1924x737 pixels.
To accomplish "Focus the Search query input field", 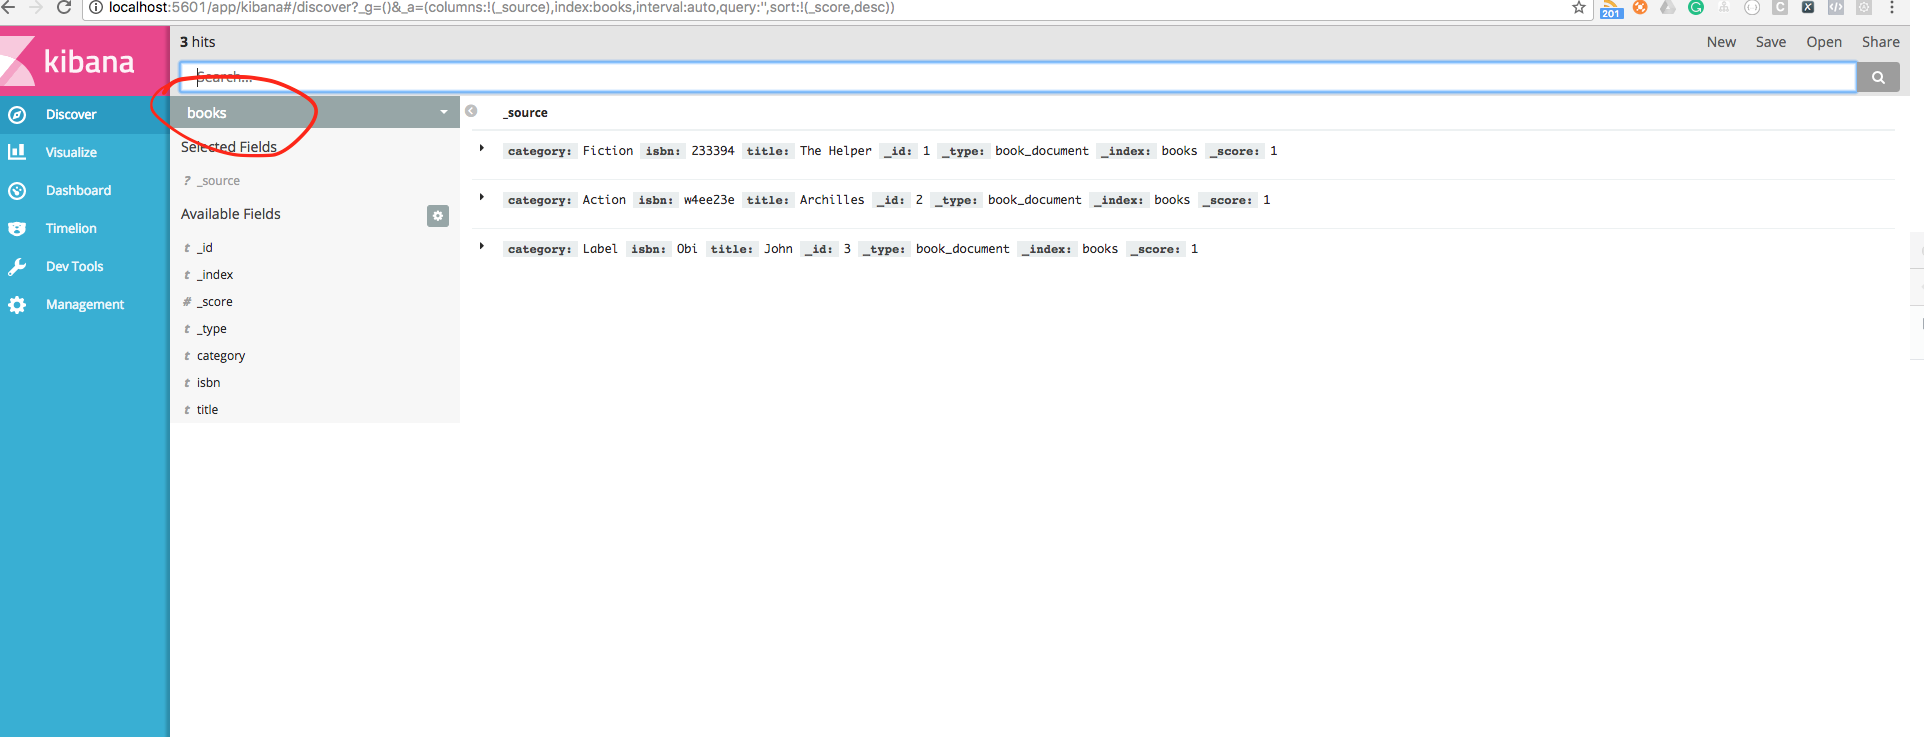I will click(x=1018, y=77).
